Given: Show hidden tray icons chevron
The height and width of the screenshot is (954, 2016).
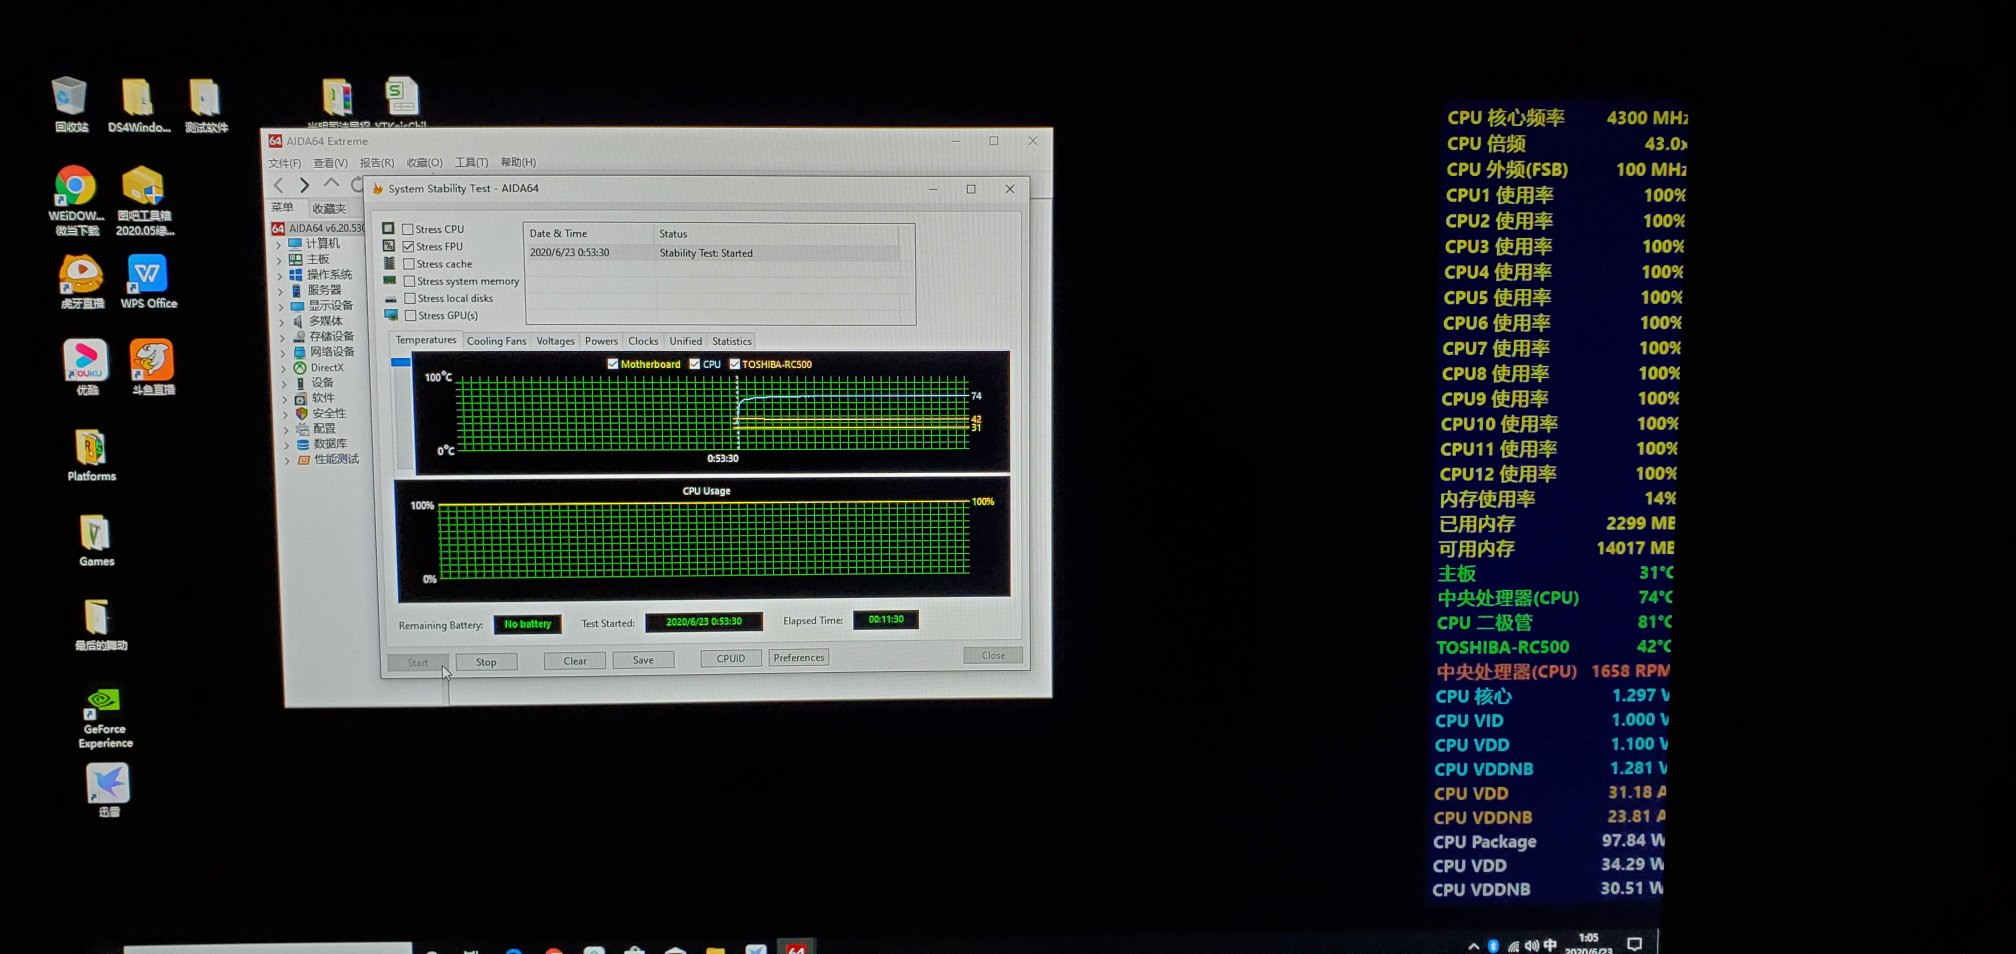Looking at the screenshot, I should 1473,946.
